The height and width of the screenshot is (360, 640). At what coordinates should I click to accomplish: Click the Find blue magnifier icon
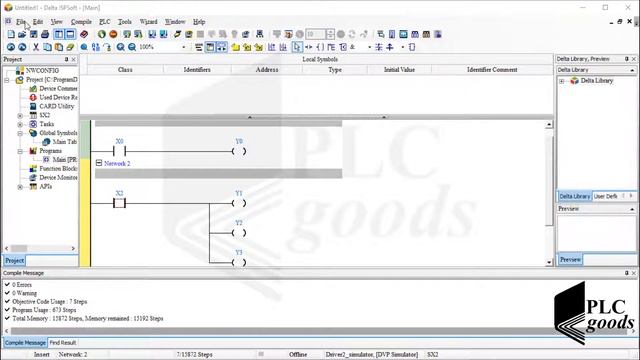pos(84,47)
